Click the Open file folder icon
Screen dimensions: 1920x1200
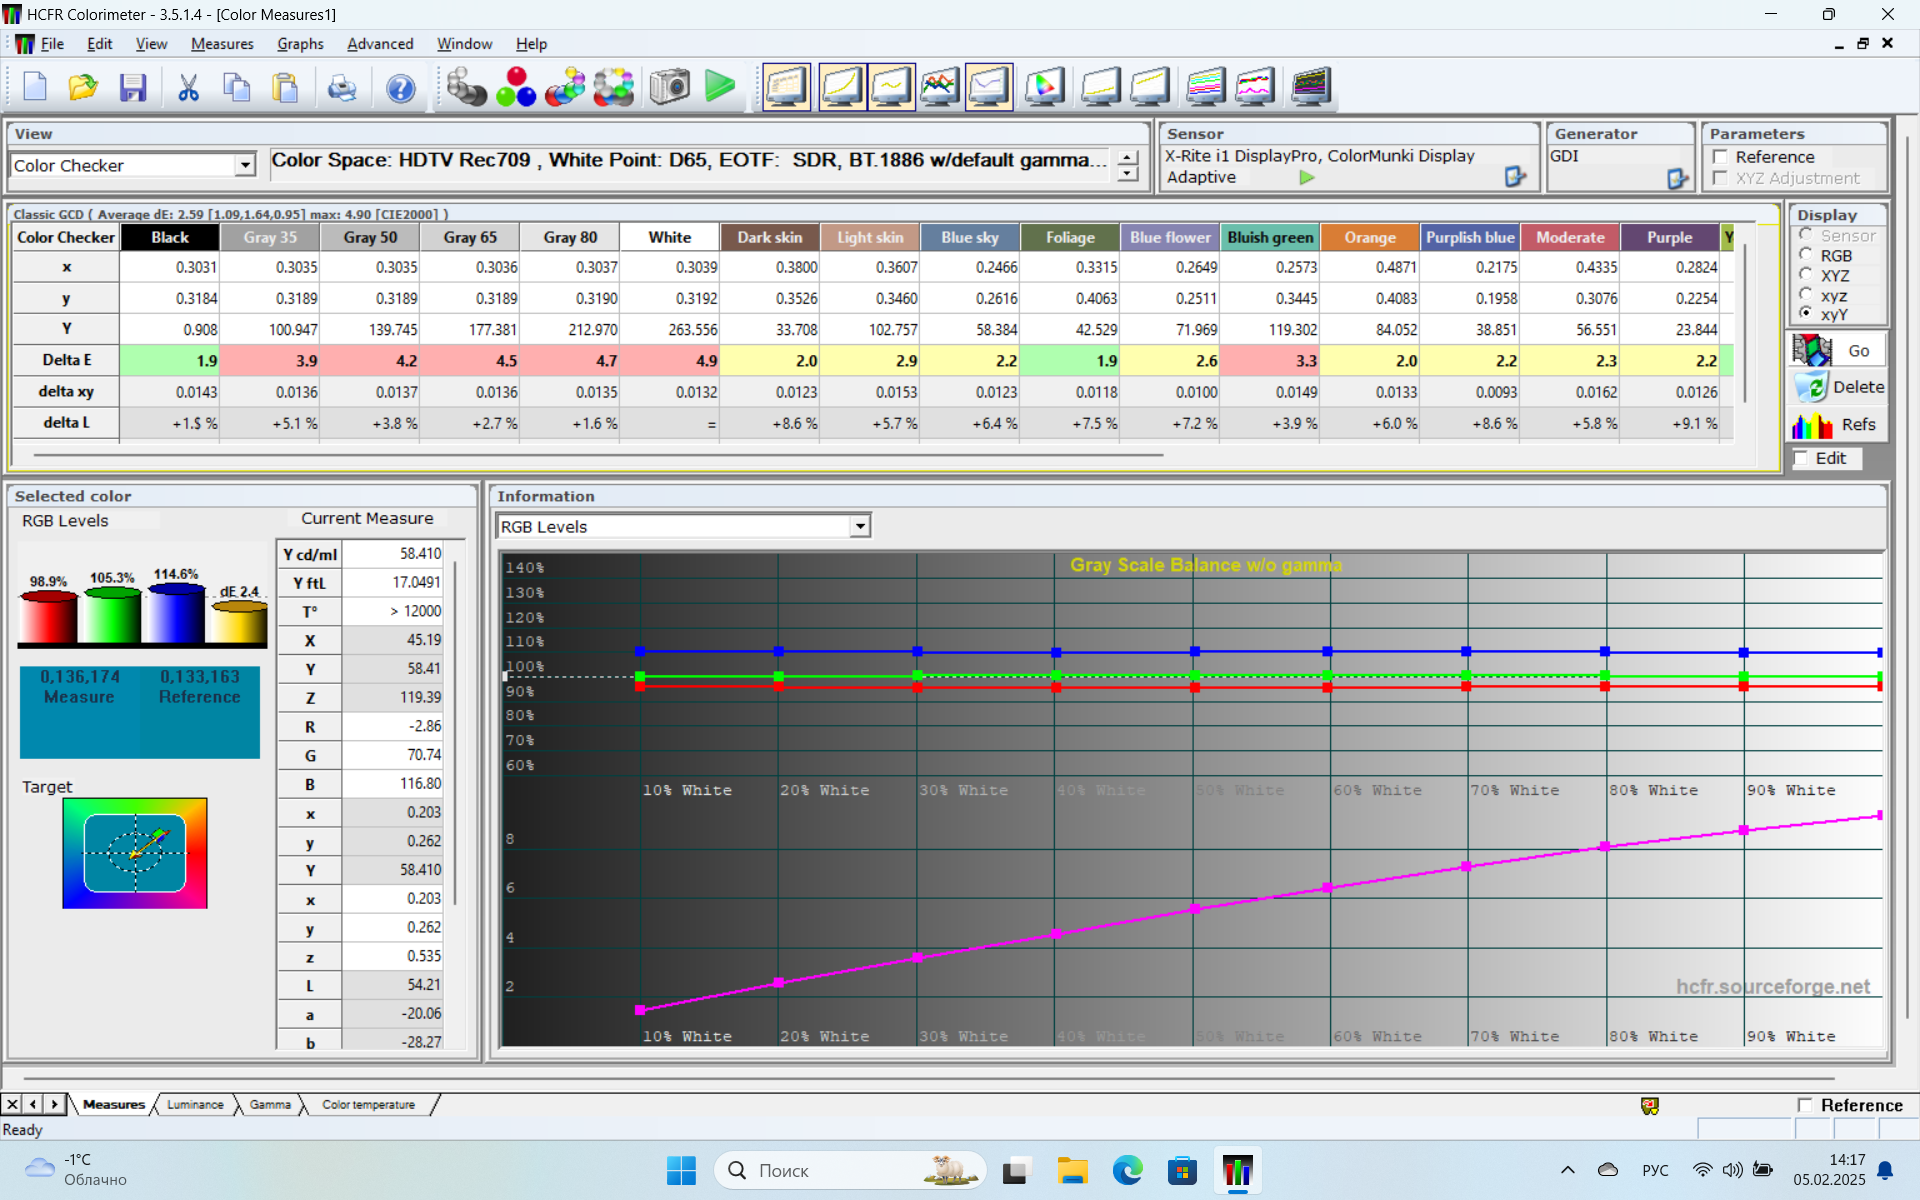pos(83,88)
